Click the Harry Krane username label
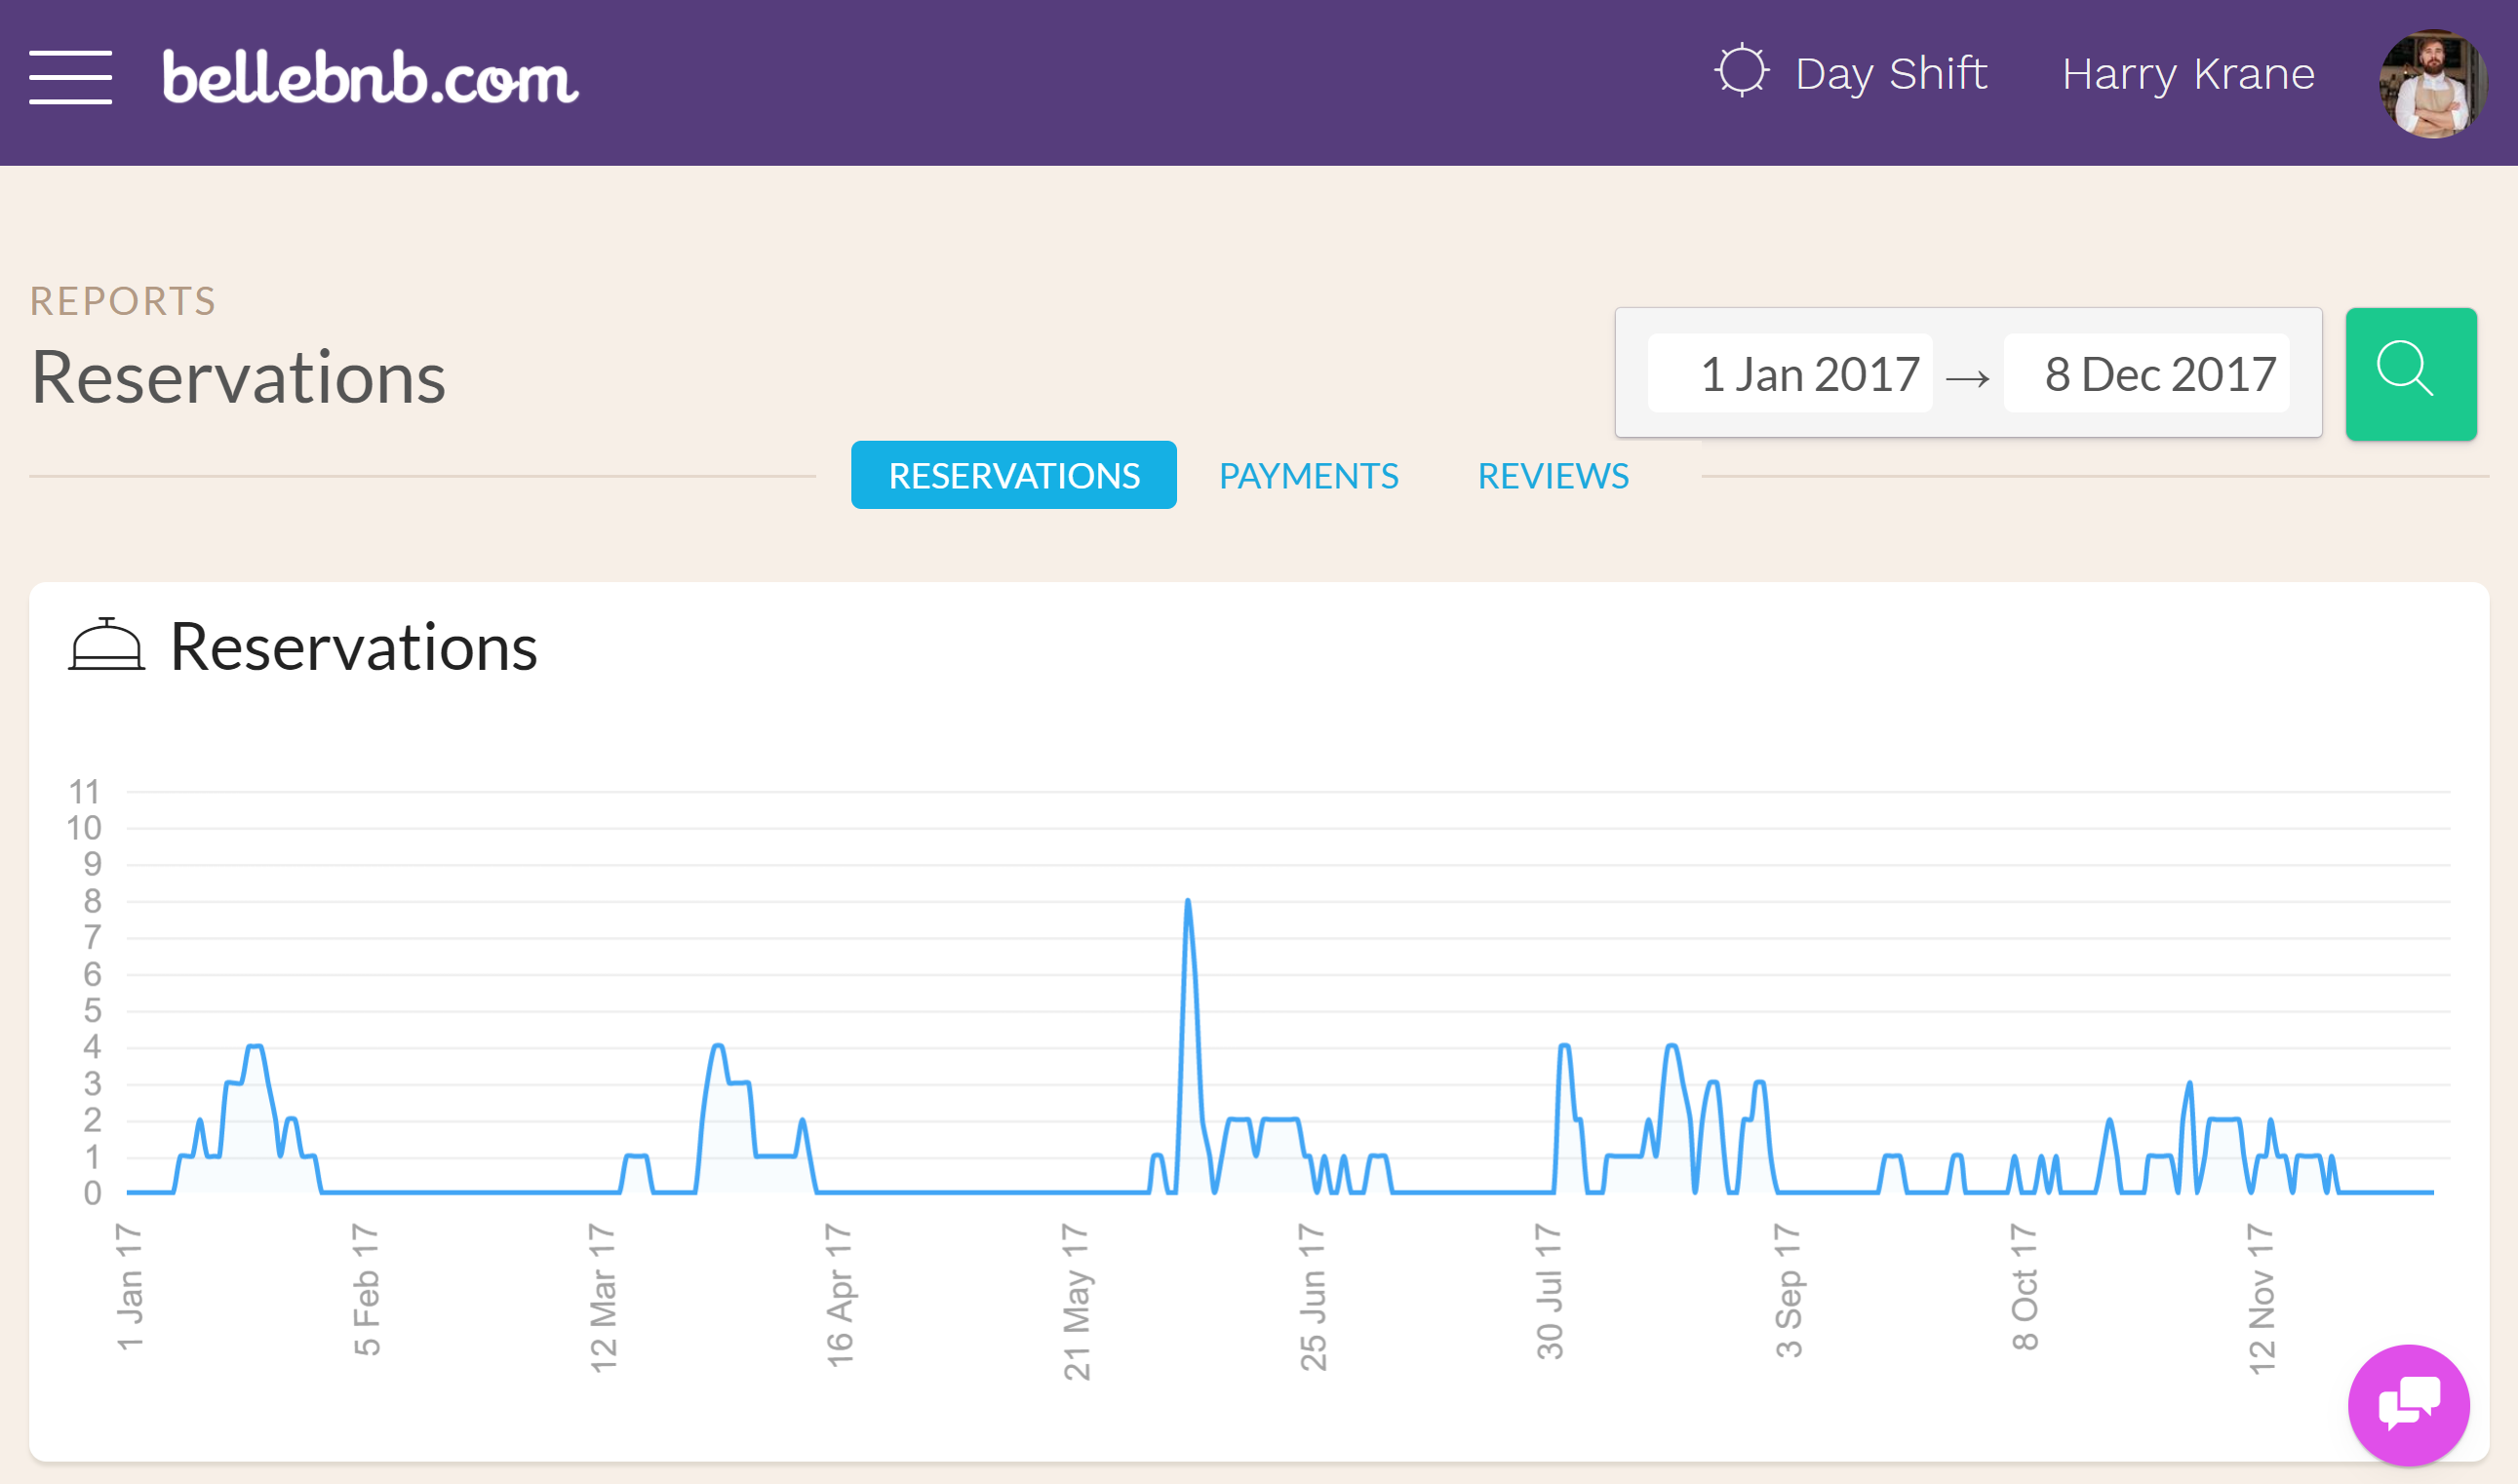Screen dimensions: 2518x1484 pyautogui.click(x=2187, y=70)
